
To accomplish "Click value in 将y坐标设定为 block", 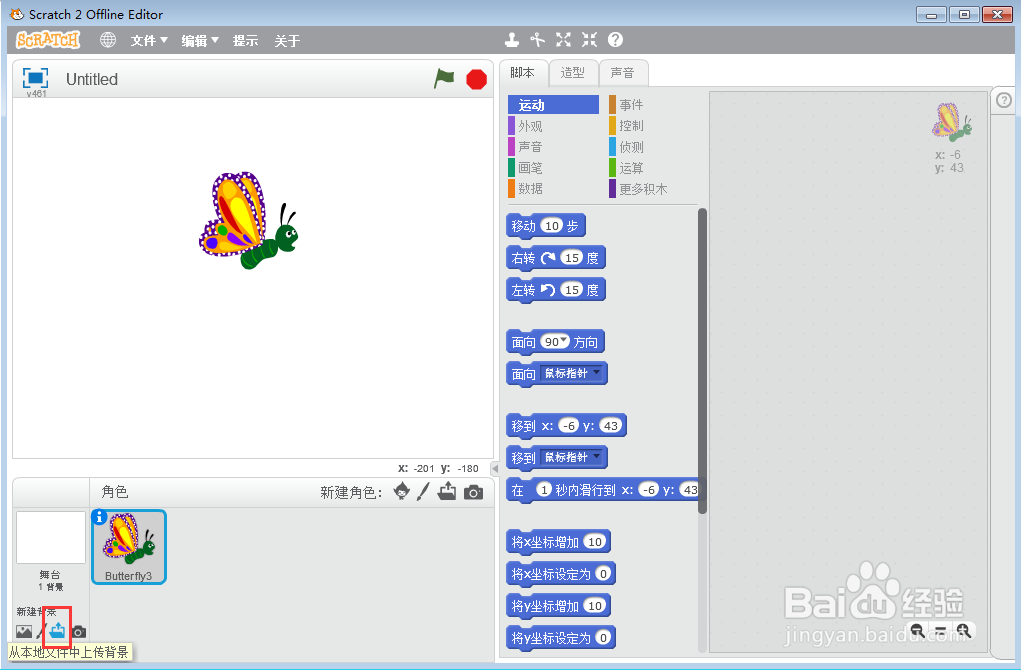I will (x=603, y=637).
